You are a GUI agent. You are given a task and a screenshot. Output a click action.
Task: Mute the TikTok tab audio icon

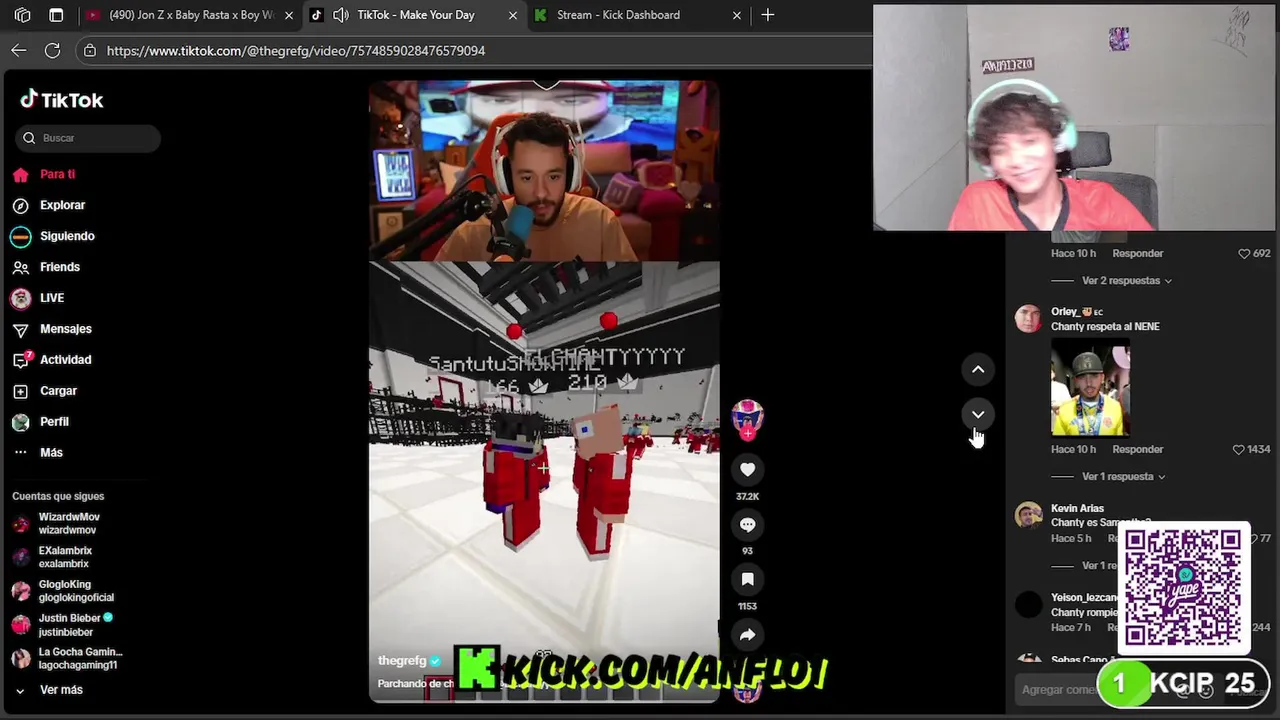coord(340,15)
